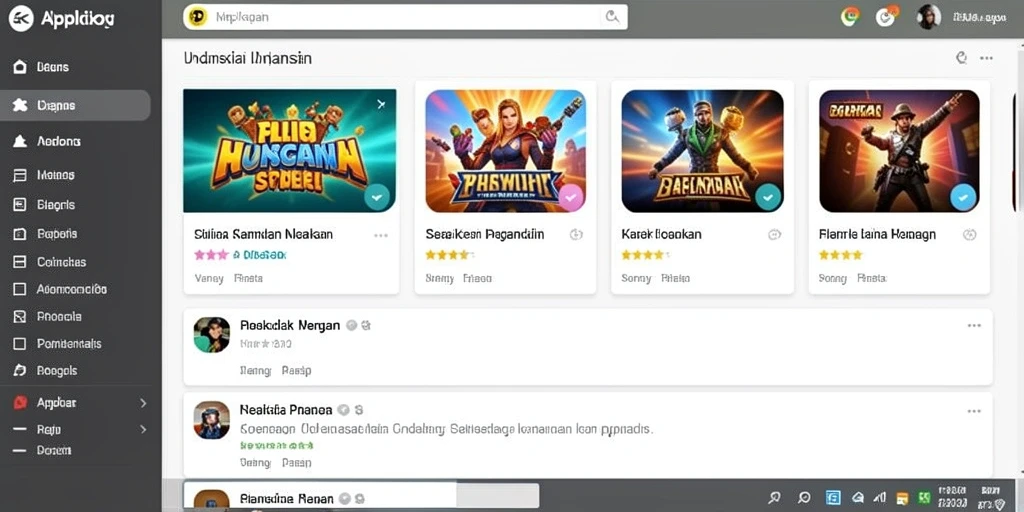This screenshot has width=1024, height=512.
Task: Click the icon beside Seaikean Regandiin title
Action: (576, 234)
